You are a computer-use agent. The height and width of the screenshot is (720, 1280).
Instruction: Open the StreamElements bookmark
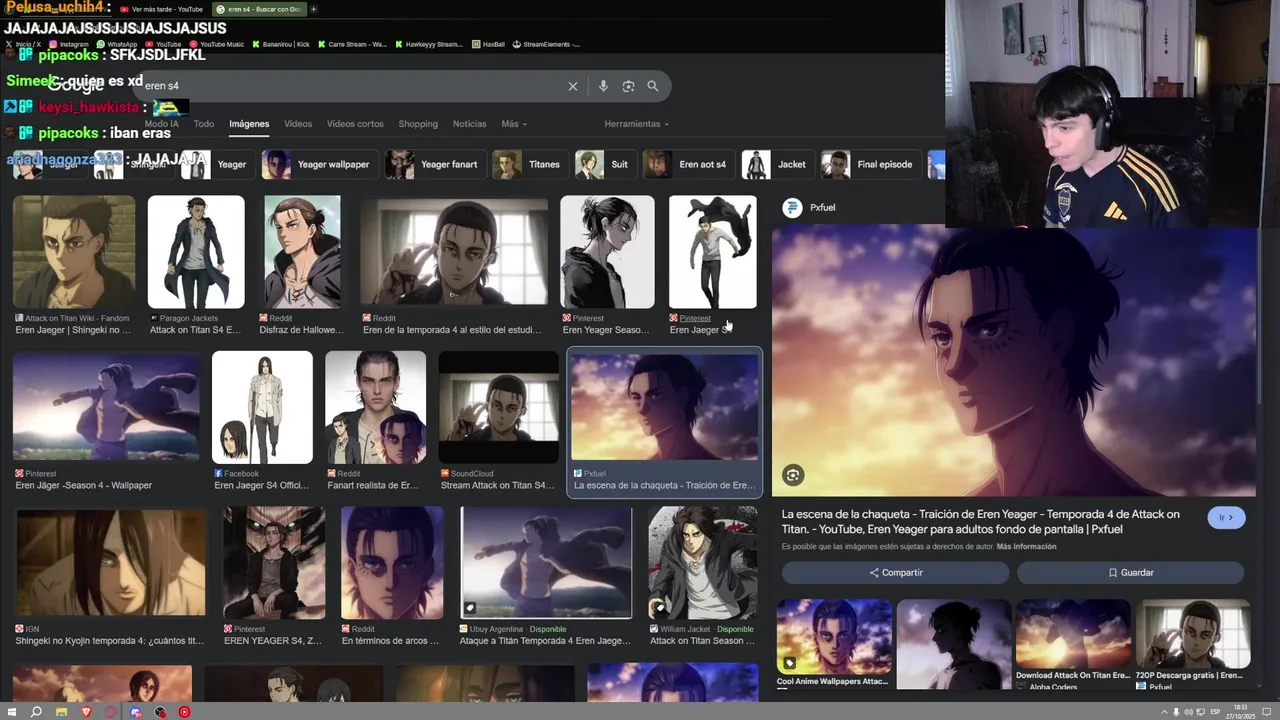click(547, 44)
